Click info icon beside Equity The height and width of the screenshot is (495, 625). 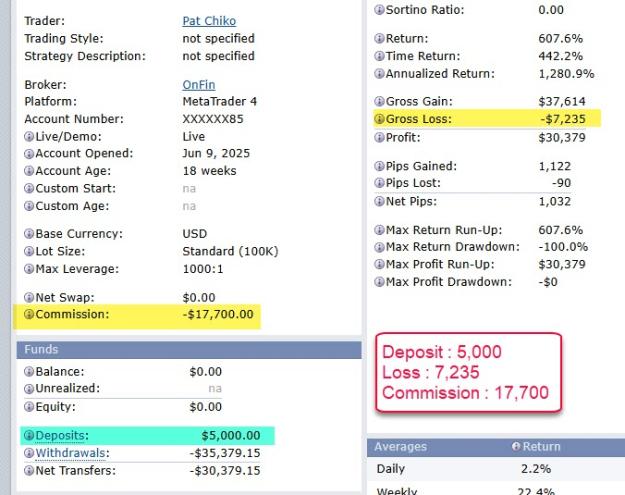pyautogui.click(x=29, y=407)
